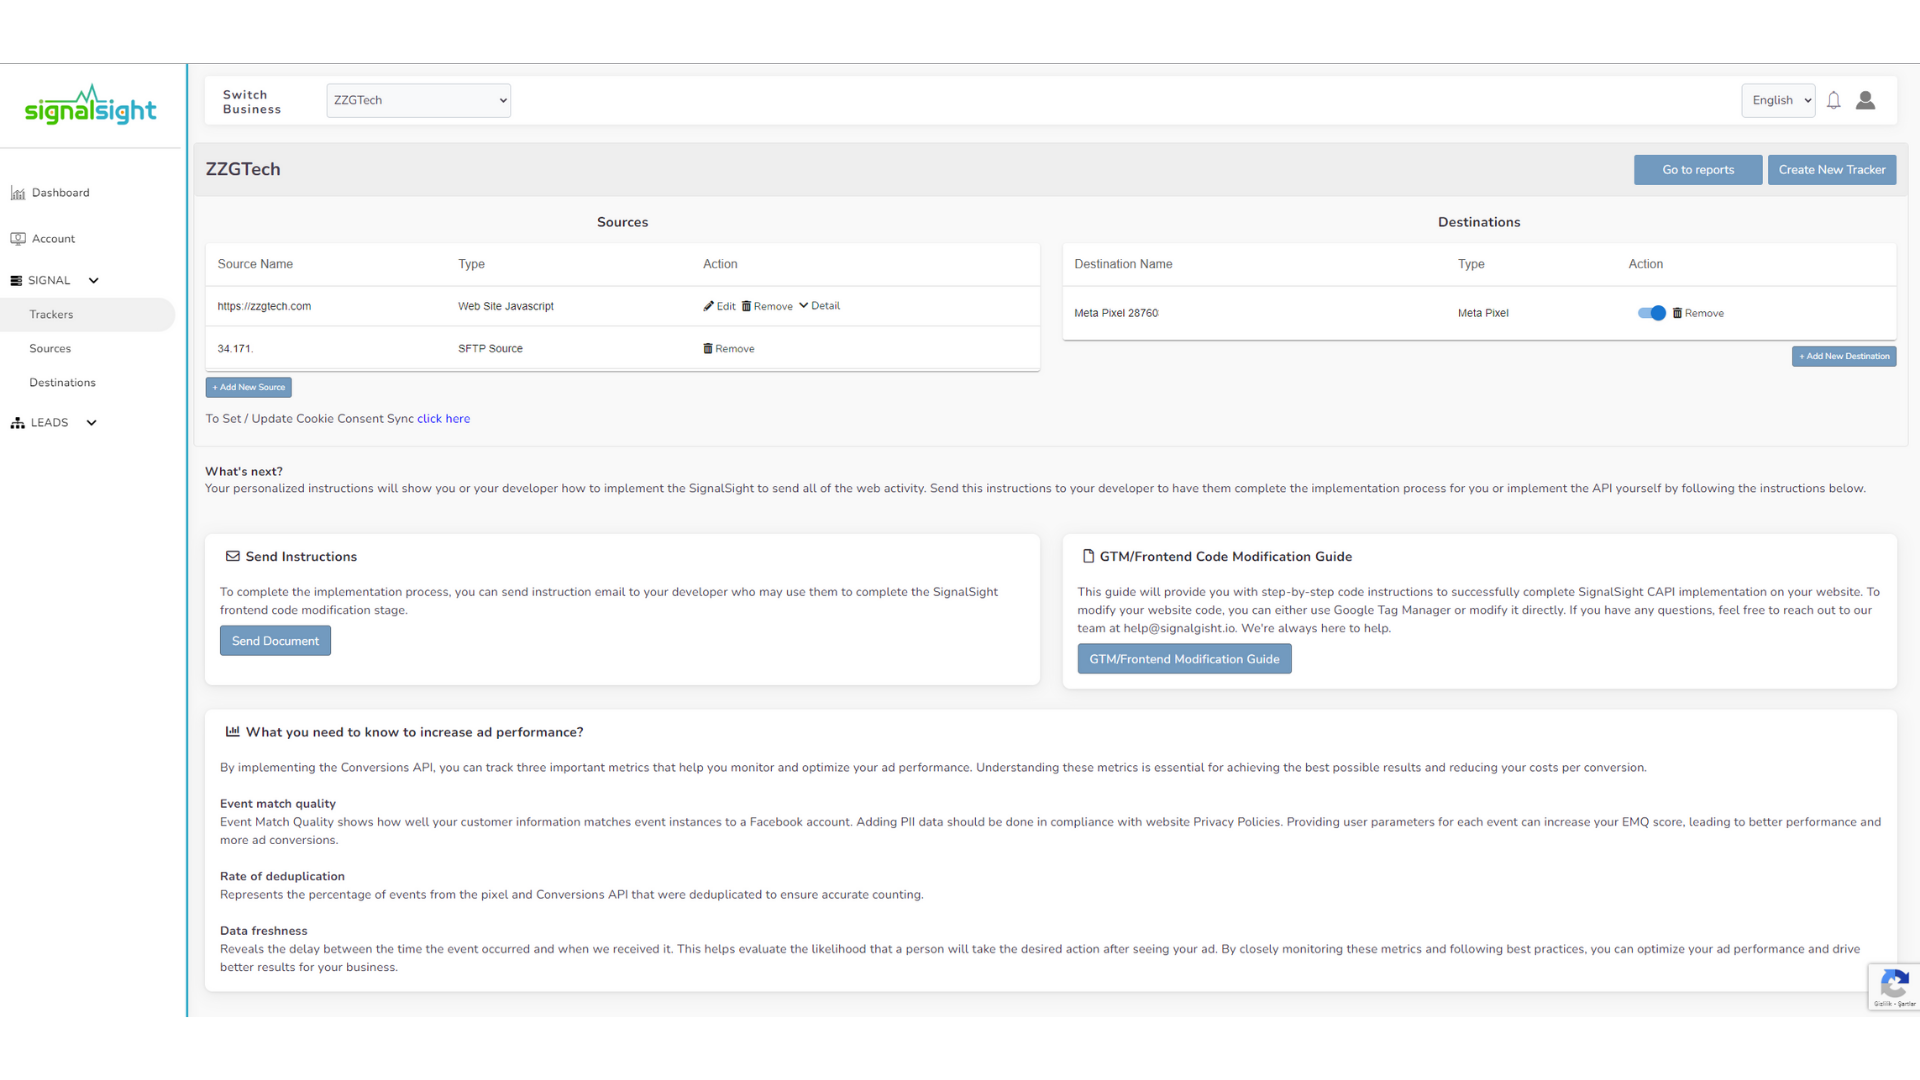1920x1080 pixels.
Task: Open Dashboard in sidebar
Action: pos(60,193)
